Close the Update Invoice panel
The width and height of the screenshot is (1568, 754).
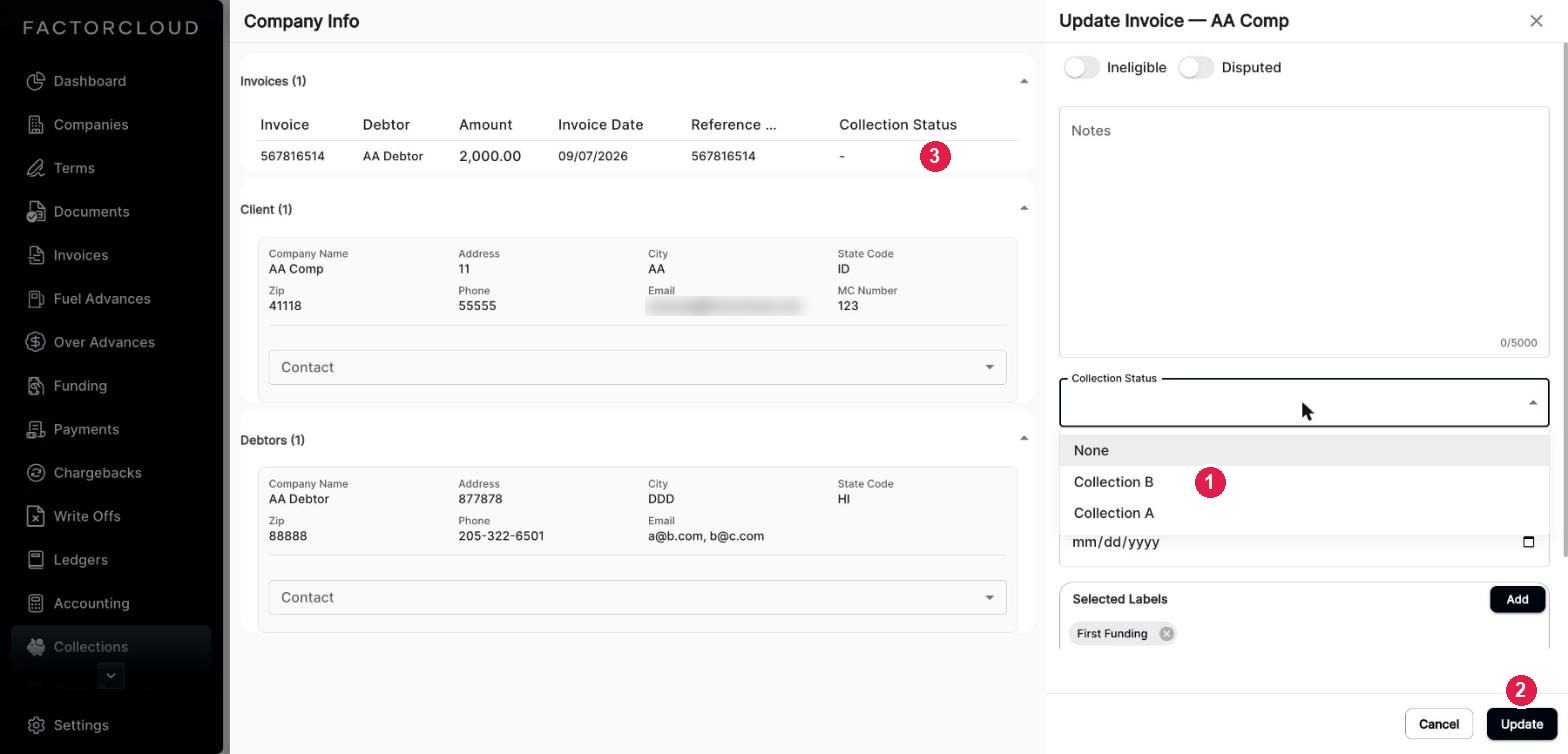pyautogui.click(x=1536, y=21)
